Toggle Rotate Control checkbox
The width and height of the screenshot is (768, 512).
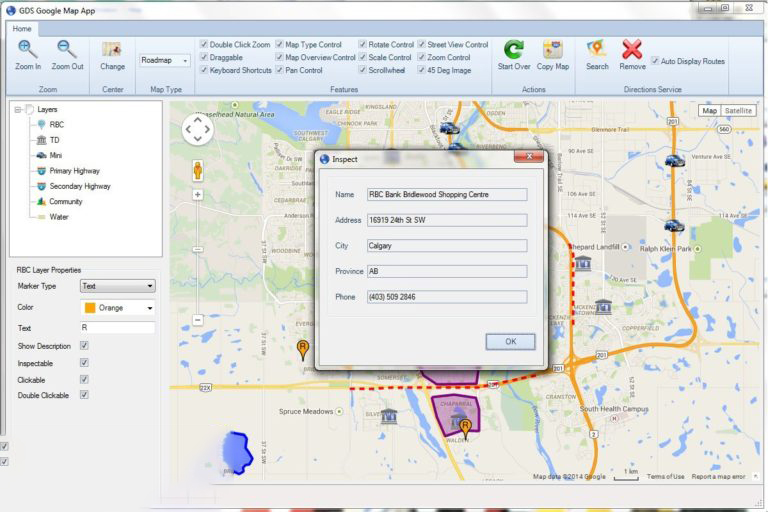coord(362,44)
